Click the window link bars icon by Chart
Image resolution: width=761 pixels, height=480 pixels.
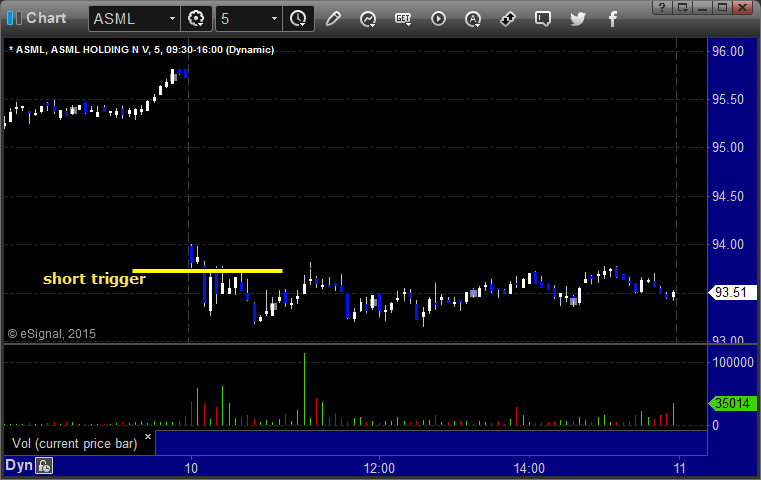[x=14, y=18]
